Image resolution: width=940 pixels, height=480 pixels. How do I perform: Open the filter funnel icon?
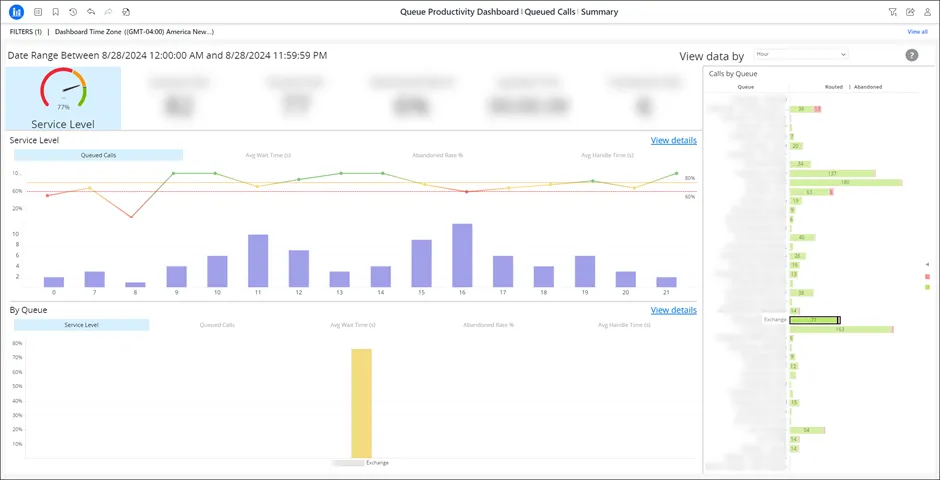893,11
